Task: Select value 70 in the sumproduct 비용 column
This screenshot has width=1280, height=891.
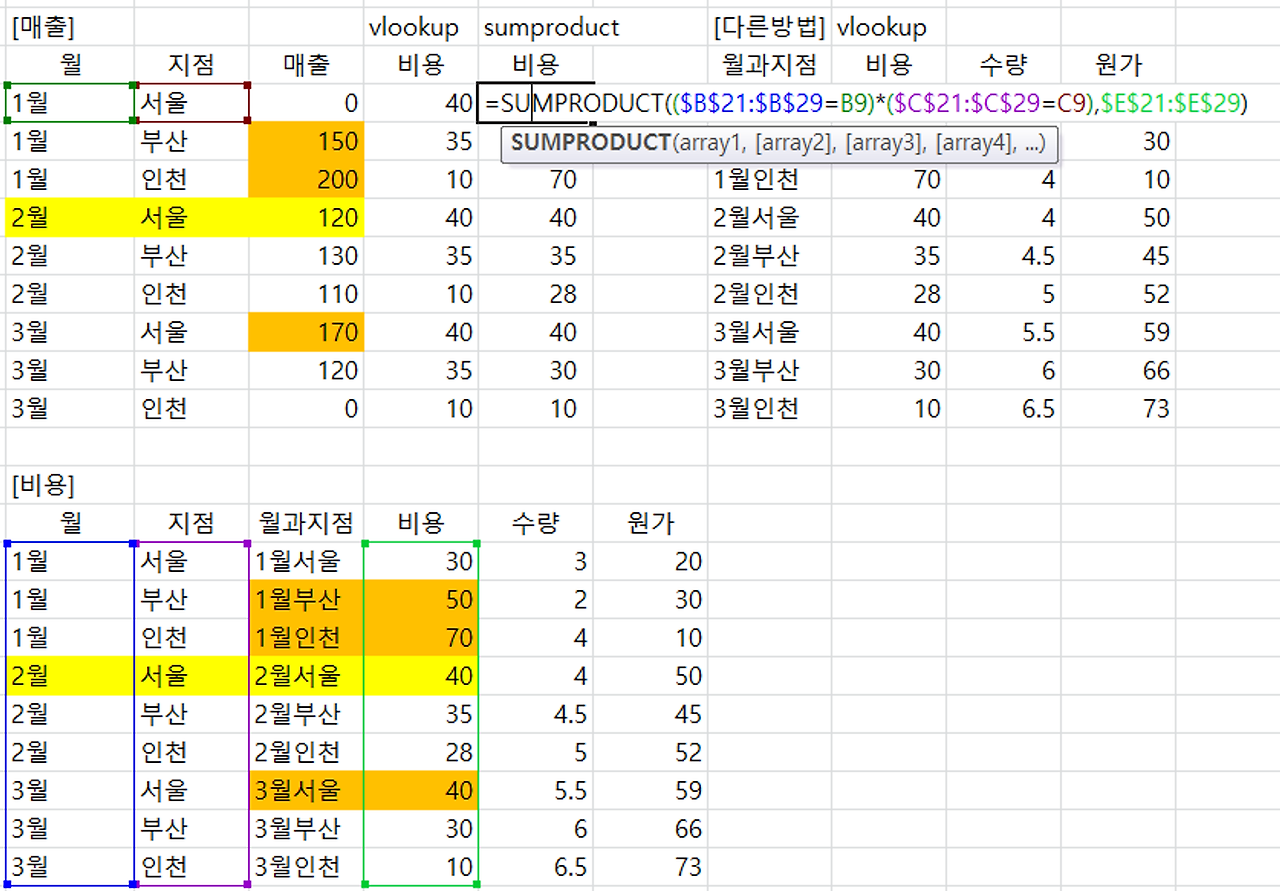Action: 536,180
